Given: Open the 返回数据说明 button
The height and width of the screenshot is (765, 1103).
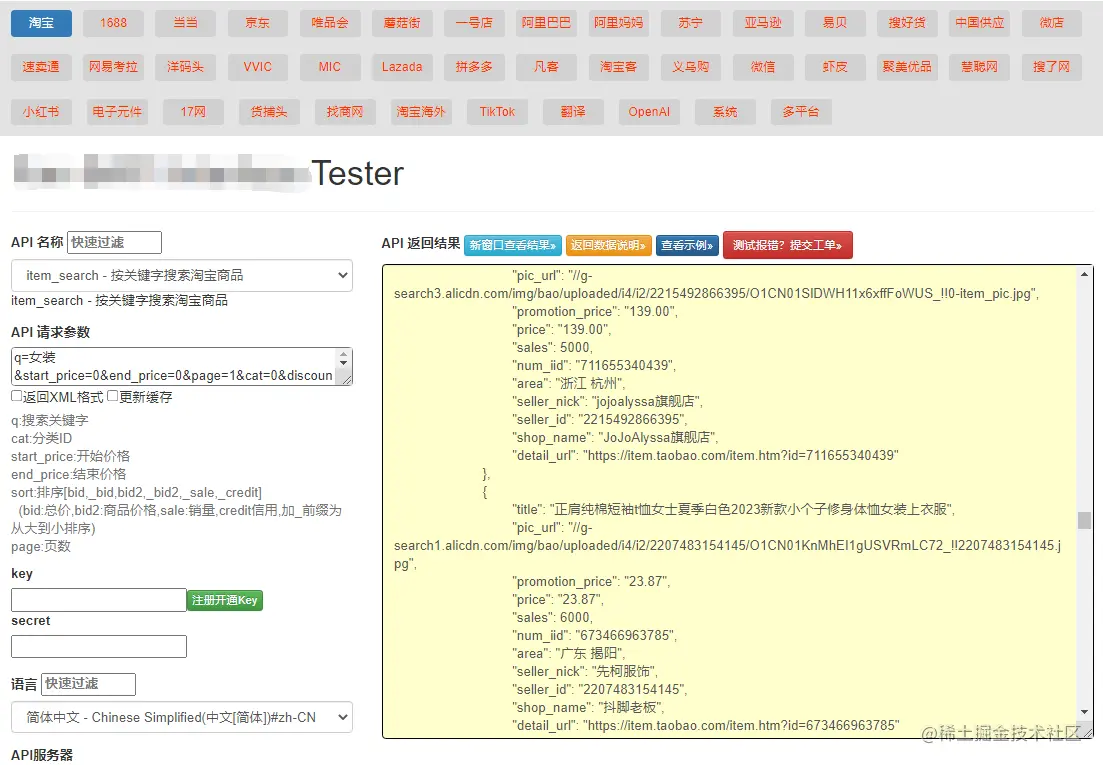Looking at the screenshot, I should [608, 245].
